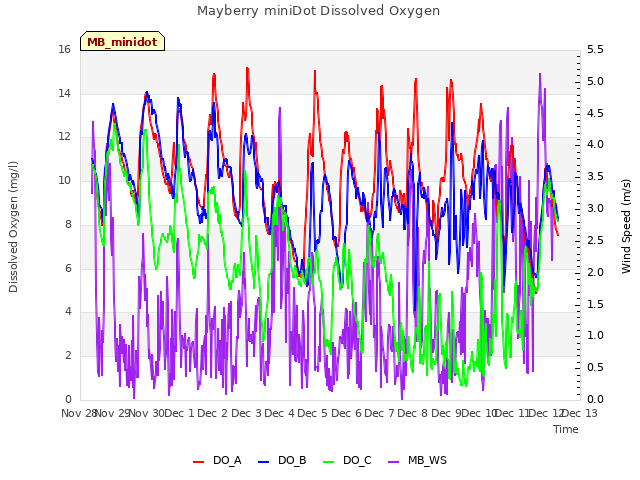This screenshot has height=480, width=640.
Task: Click the 14 value on left axis
Action: (x=64, y=93)
